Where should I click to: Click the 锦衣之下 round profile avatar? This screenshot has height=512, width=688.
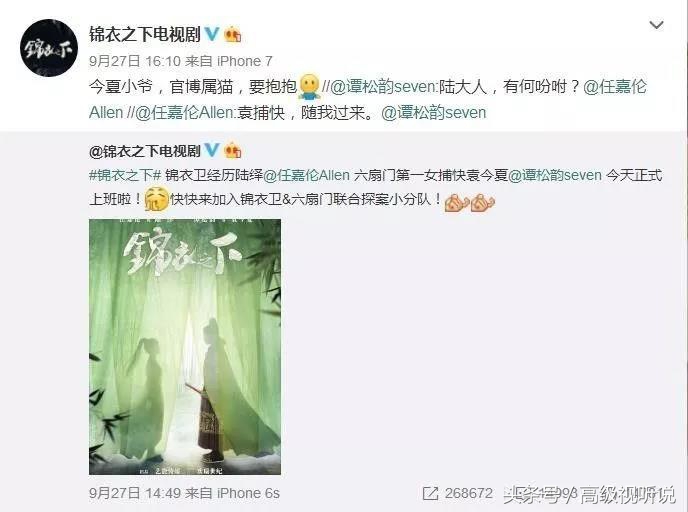coord(49,48)
